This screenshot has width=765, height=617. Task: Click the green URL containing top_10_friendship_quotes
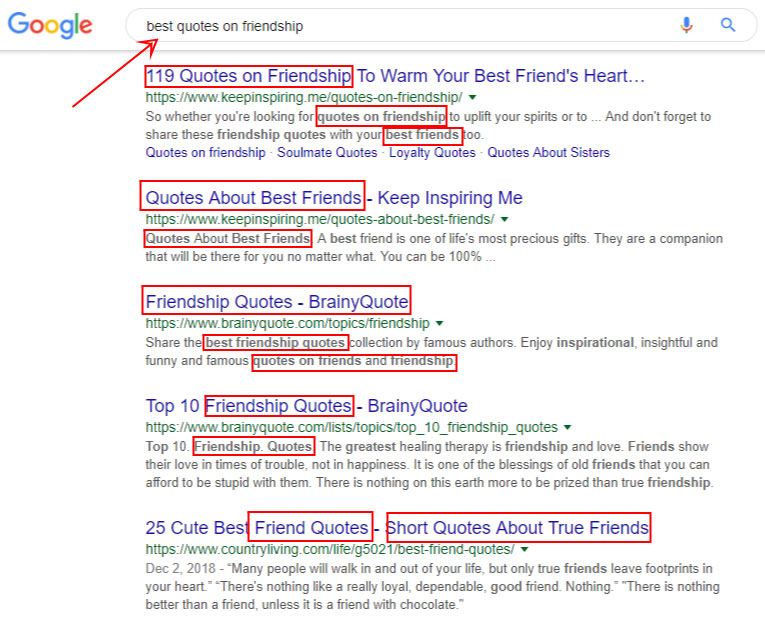pos(351,427)
